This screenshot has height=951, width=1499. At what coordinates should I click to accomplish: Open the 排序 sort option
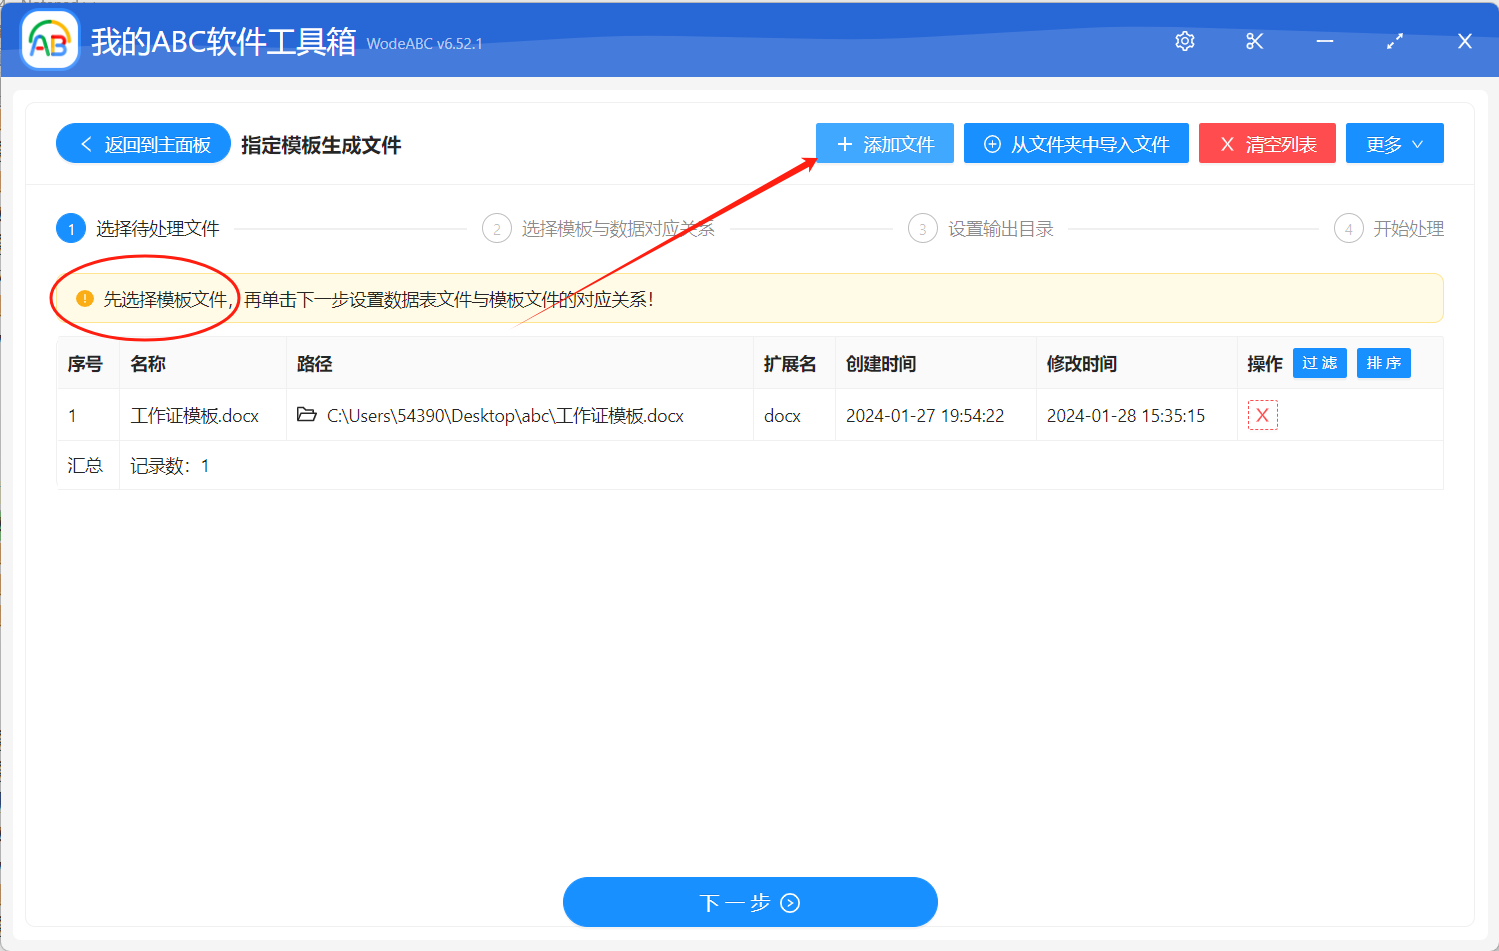click(x=1383, y=363)
